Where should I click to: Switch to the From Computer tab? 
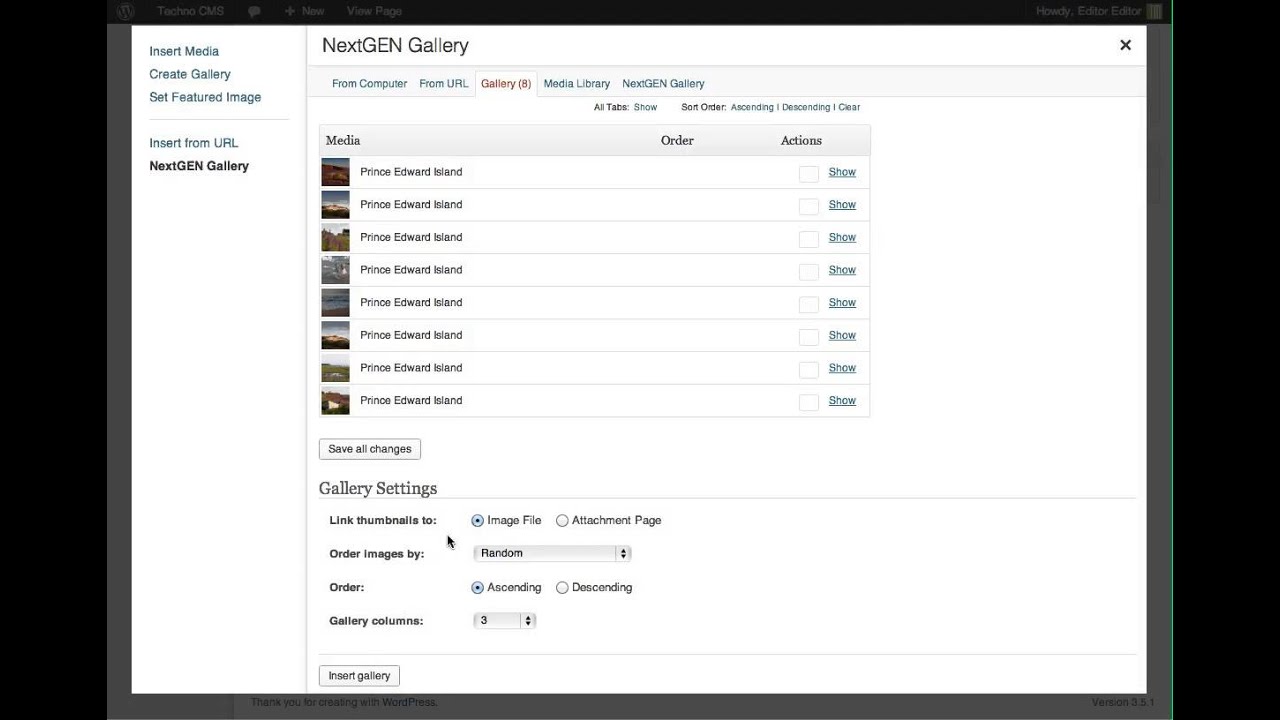369,84
